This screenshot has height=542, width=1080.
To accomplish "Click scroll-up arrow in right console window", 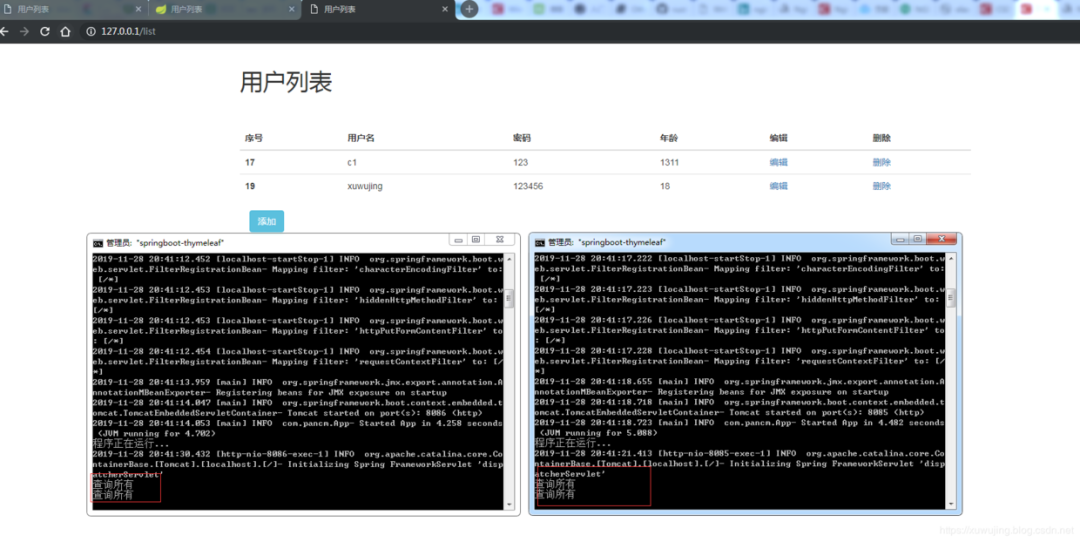I will (951, 259).
